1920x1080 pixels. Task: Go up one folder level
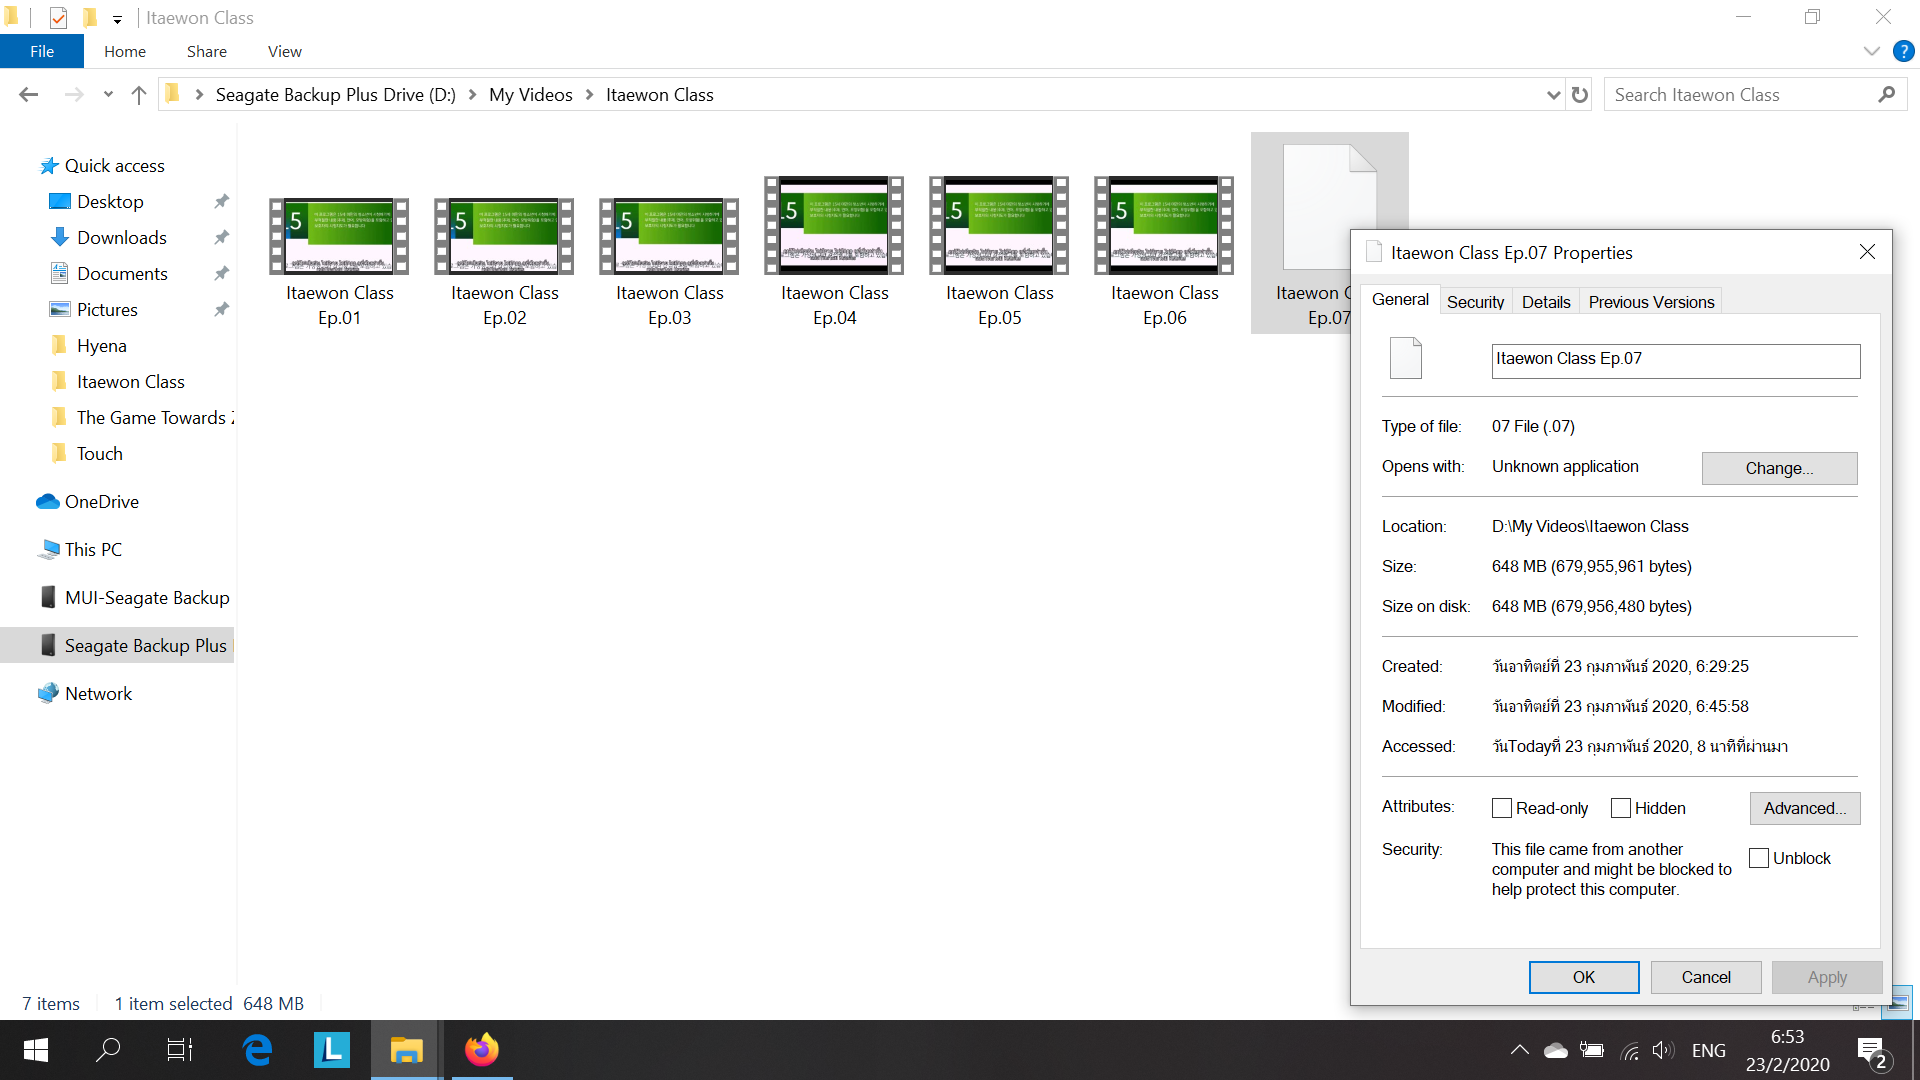139,95
